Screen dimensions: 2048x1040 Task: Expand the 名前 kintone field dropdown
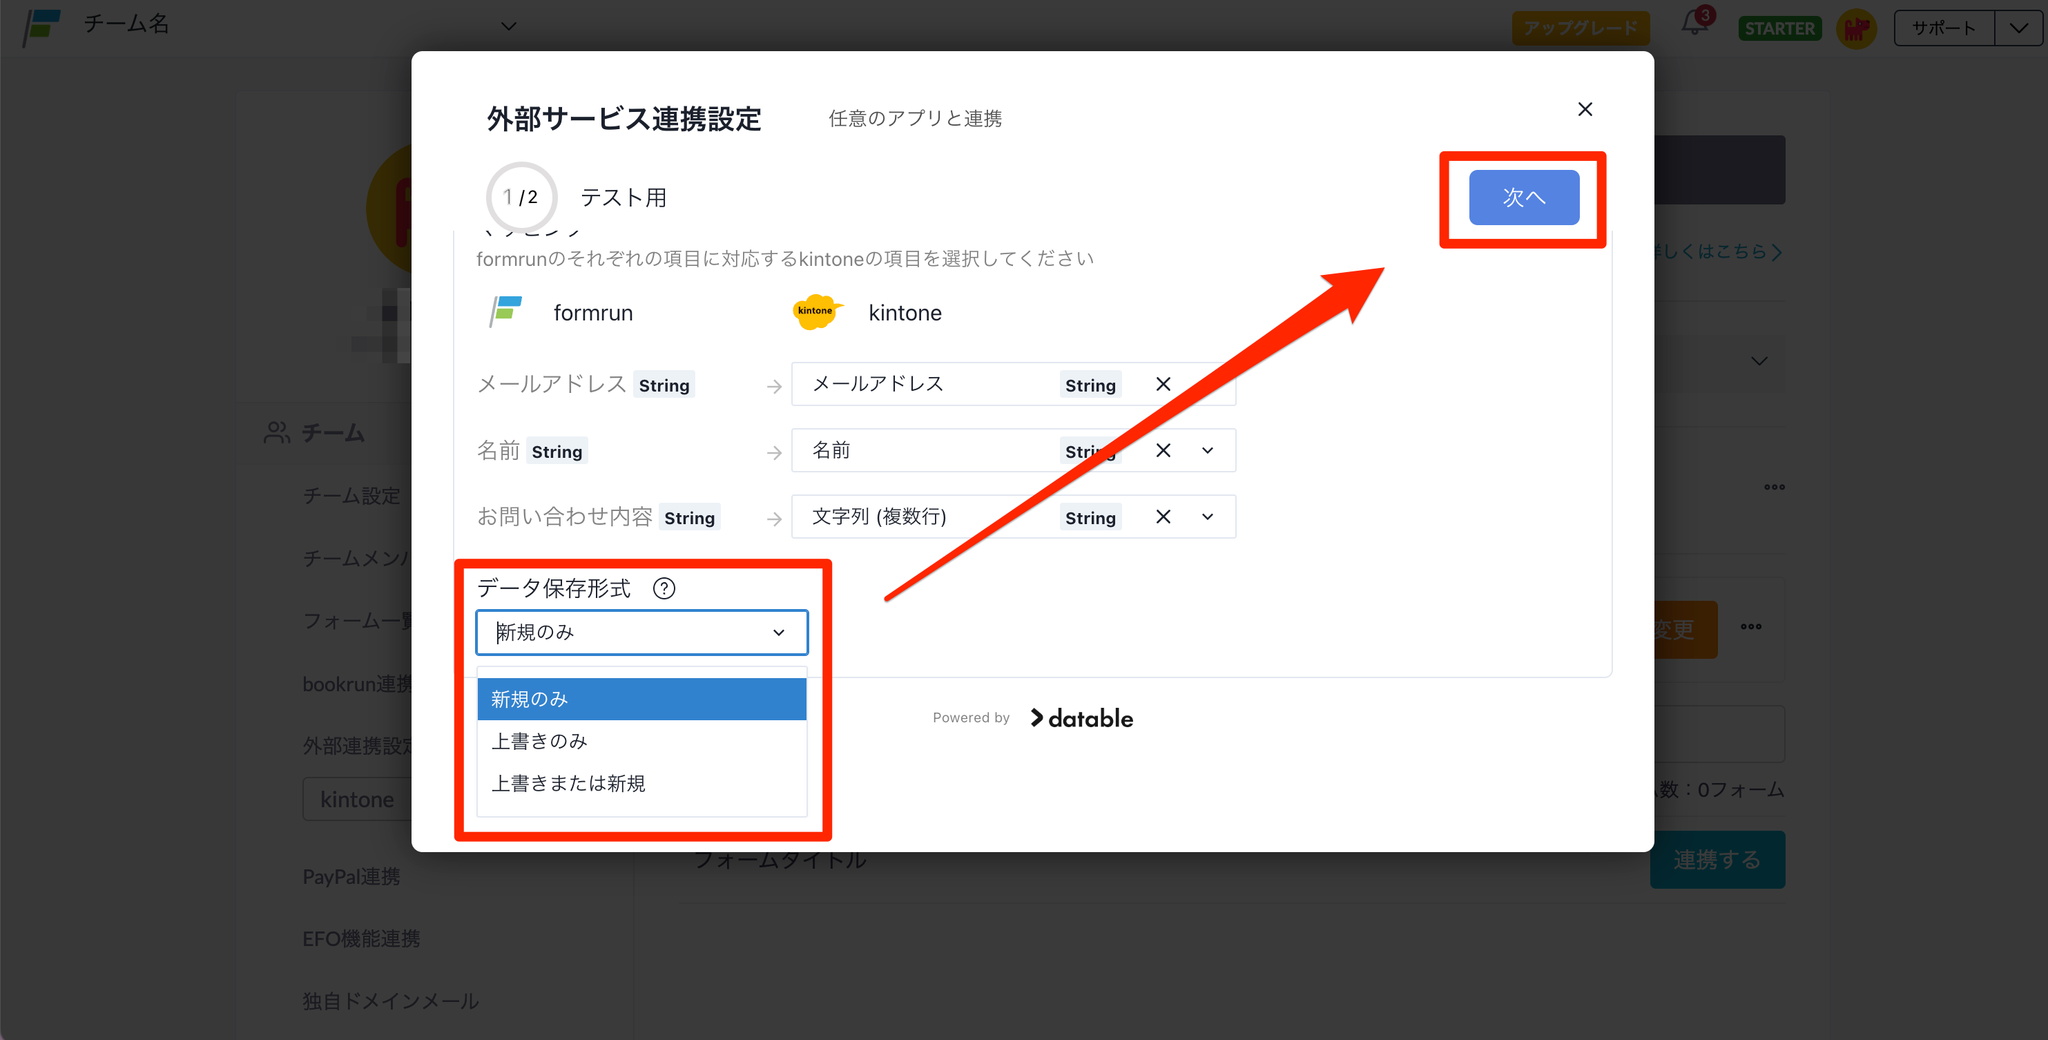[1208, 450]
